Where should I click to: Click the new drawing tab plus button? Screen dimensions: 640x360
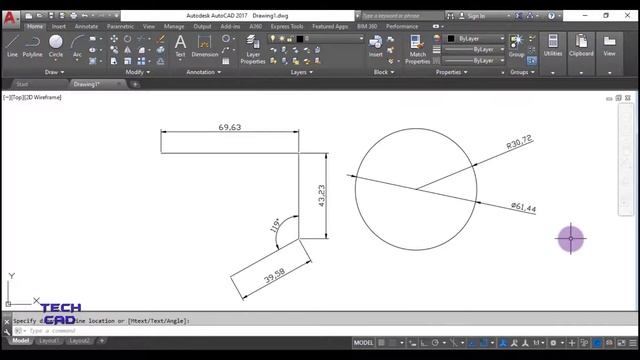(x=135, y=84)
